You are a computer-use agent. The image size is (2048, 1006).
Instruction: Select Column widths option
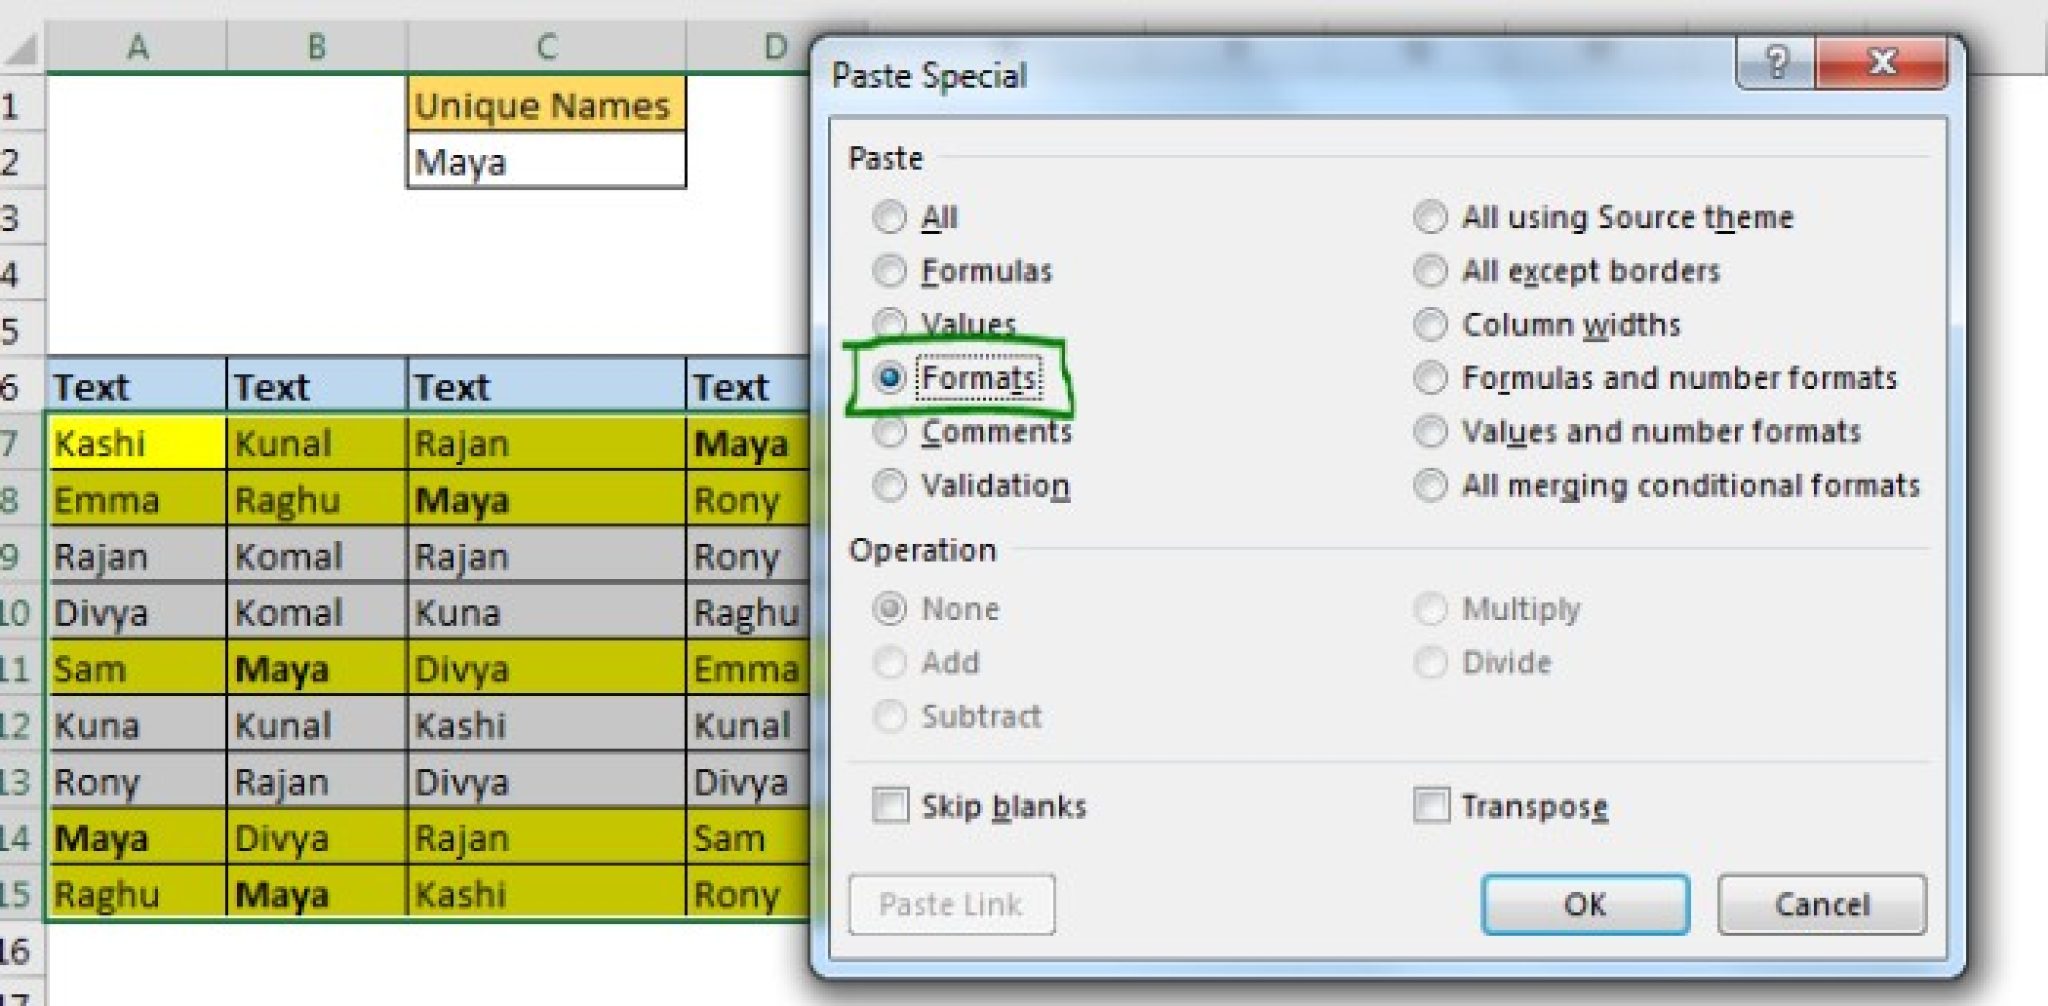pos(1430,324)
